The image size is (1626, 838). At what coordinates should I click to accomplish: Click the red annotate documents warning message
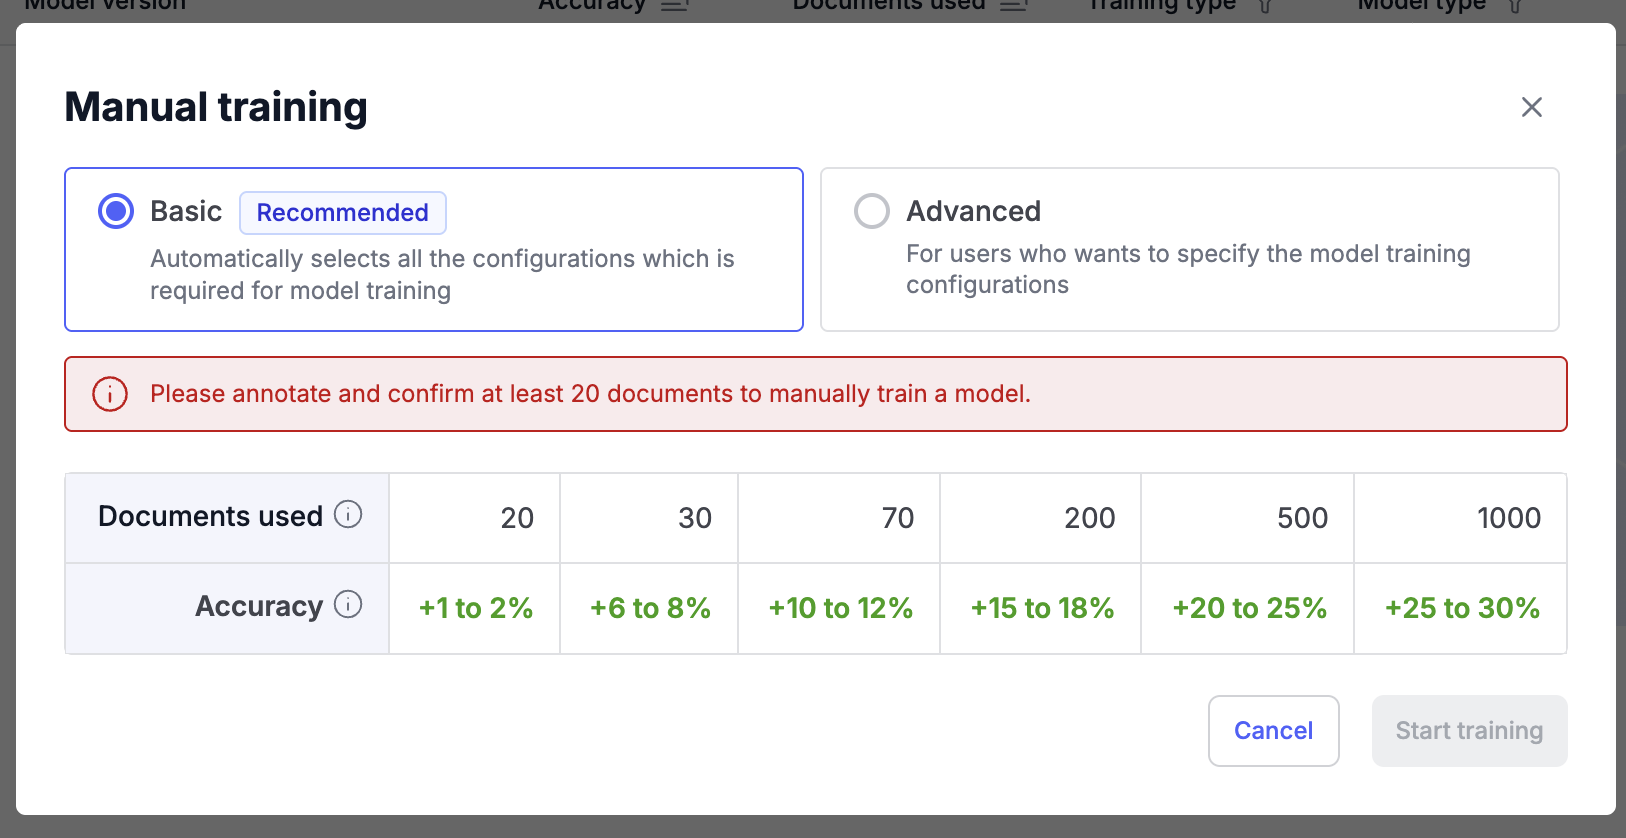pyautogui.click(x=590, y=394)
